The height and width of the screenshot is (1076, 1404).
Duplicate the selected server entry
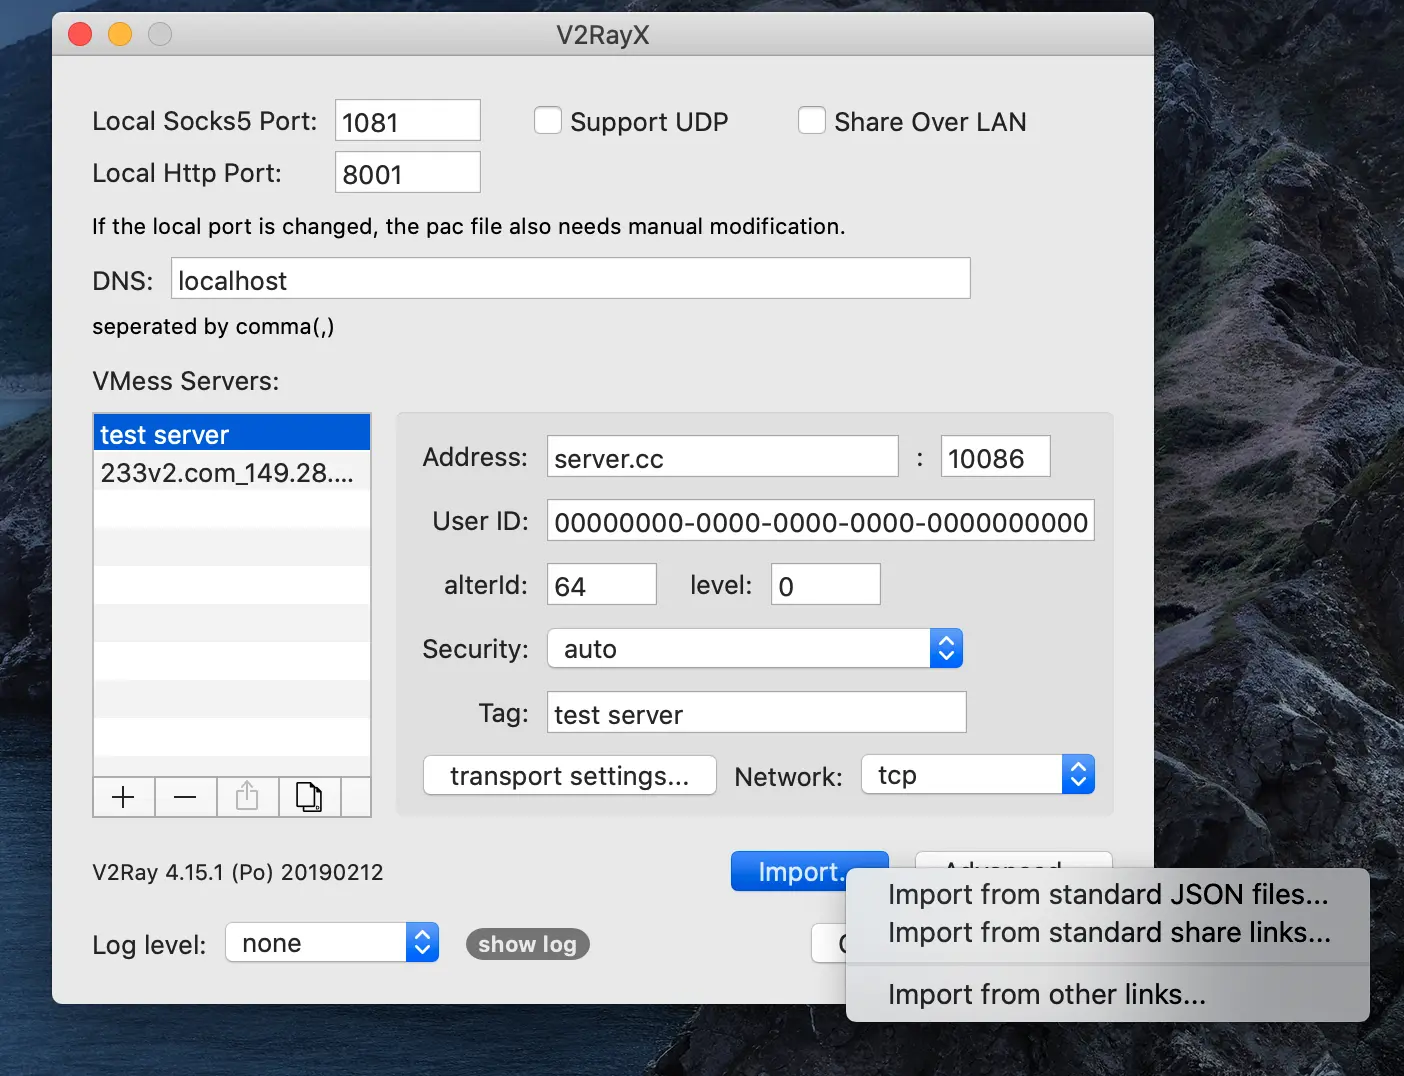(309, 797)
